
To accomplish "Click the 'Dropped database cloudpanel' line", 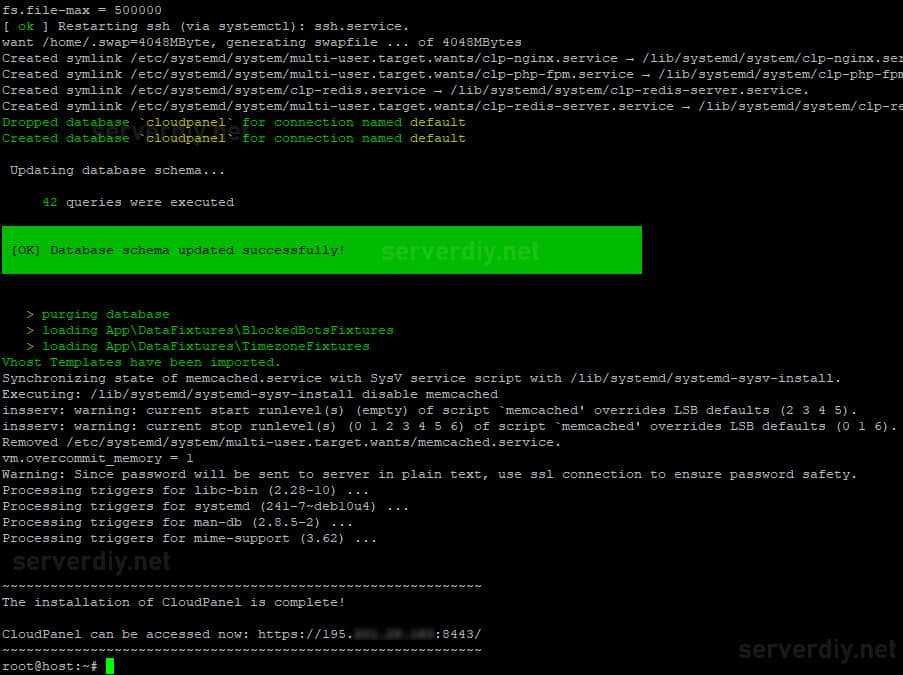I will 234,122.
